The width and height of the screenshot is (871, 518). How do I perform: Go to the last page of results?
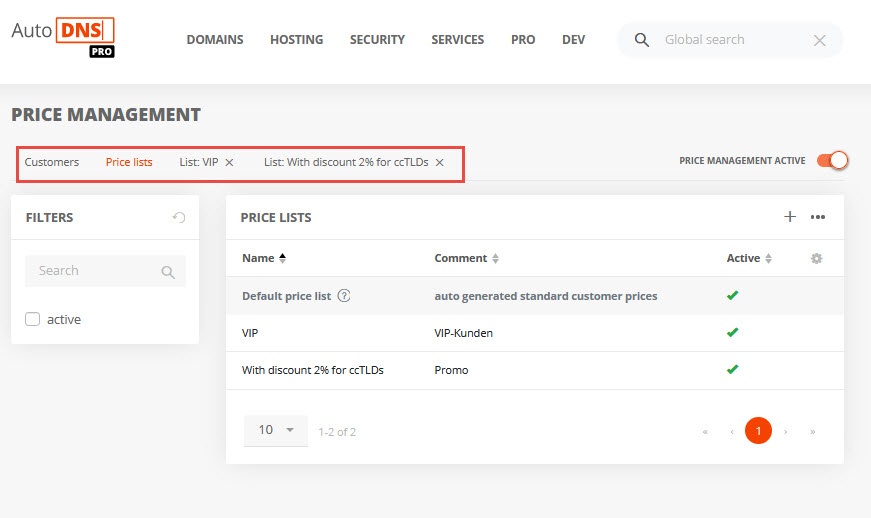point(813,431)
